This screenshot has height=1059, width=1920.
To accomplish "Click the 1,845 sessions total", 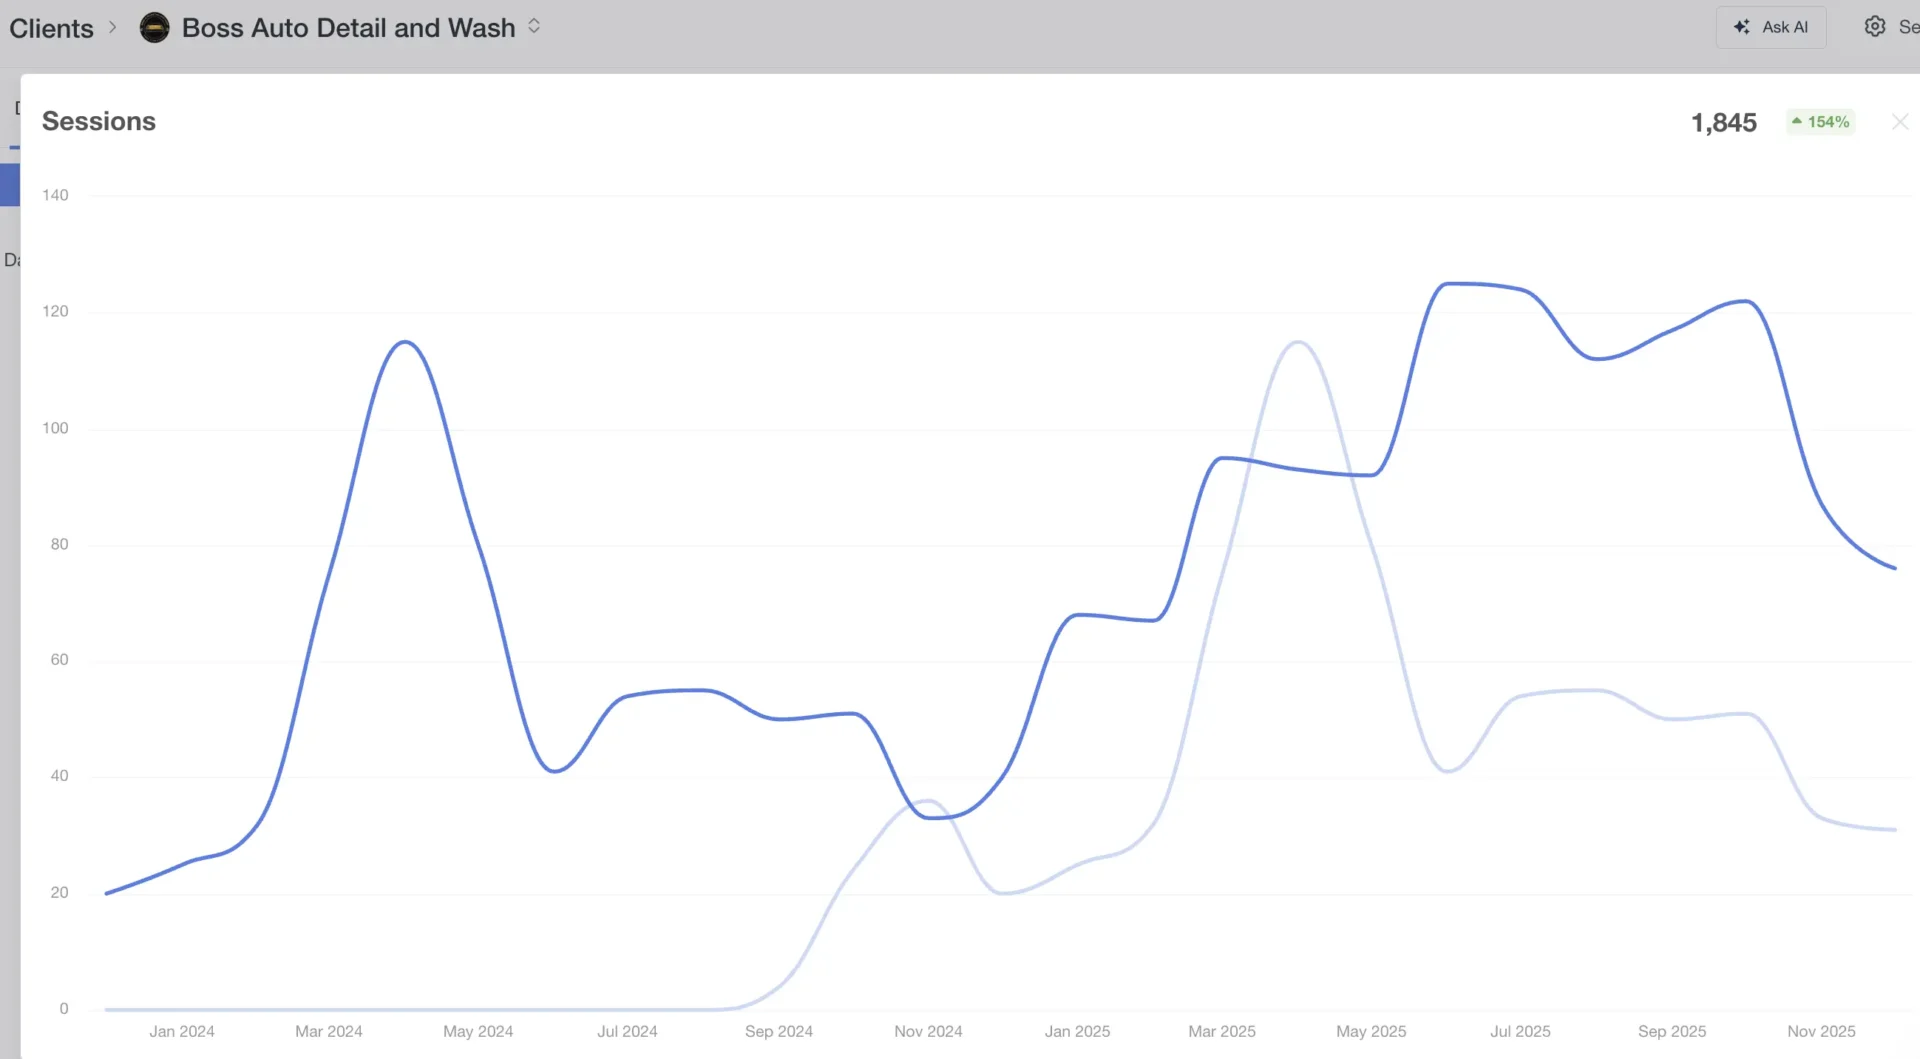I will 1723,123.
